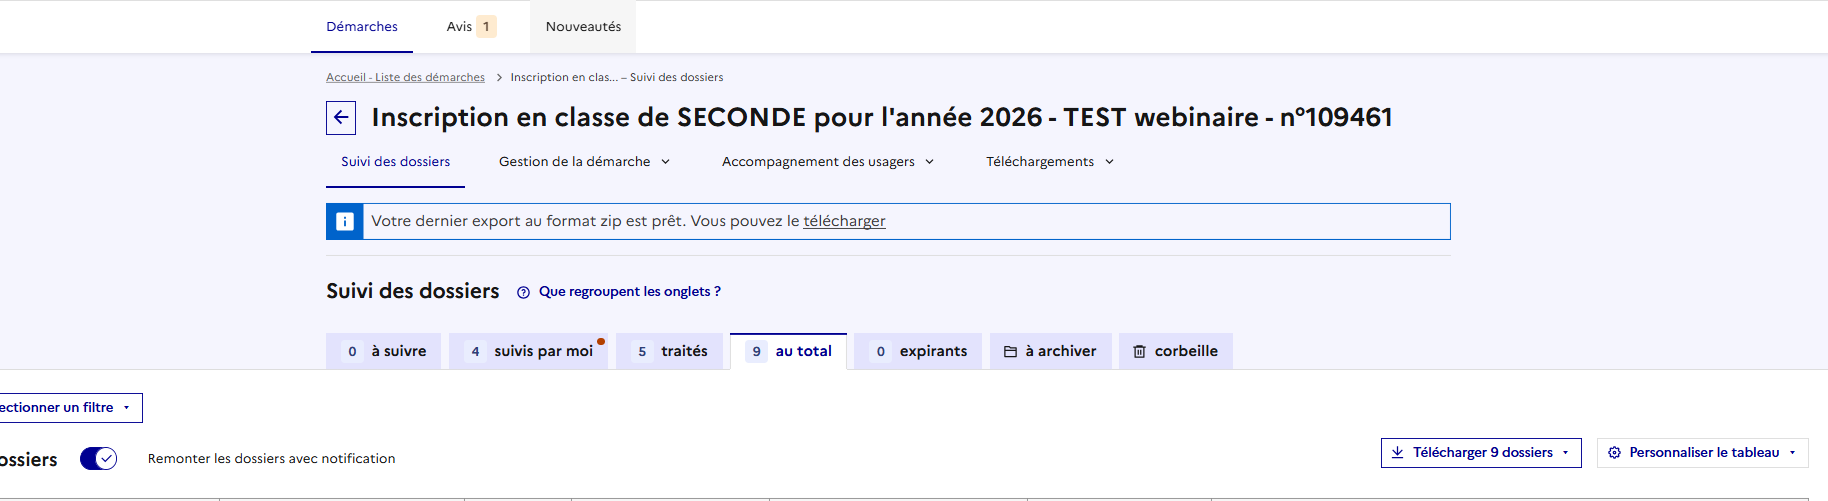Click the download icon on Télécharger button
The height and width of the screenshot is (501, 1828).
pos(1398,453)
